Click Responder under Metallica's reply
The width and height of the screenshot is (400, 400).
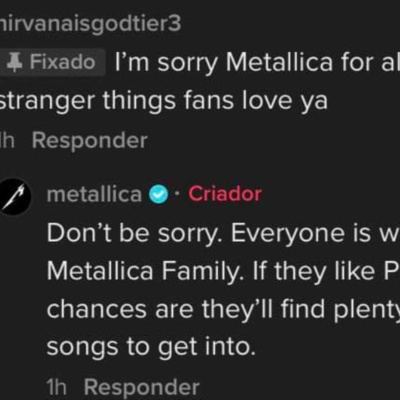point(142,387)
